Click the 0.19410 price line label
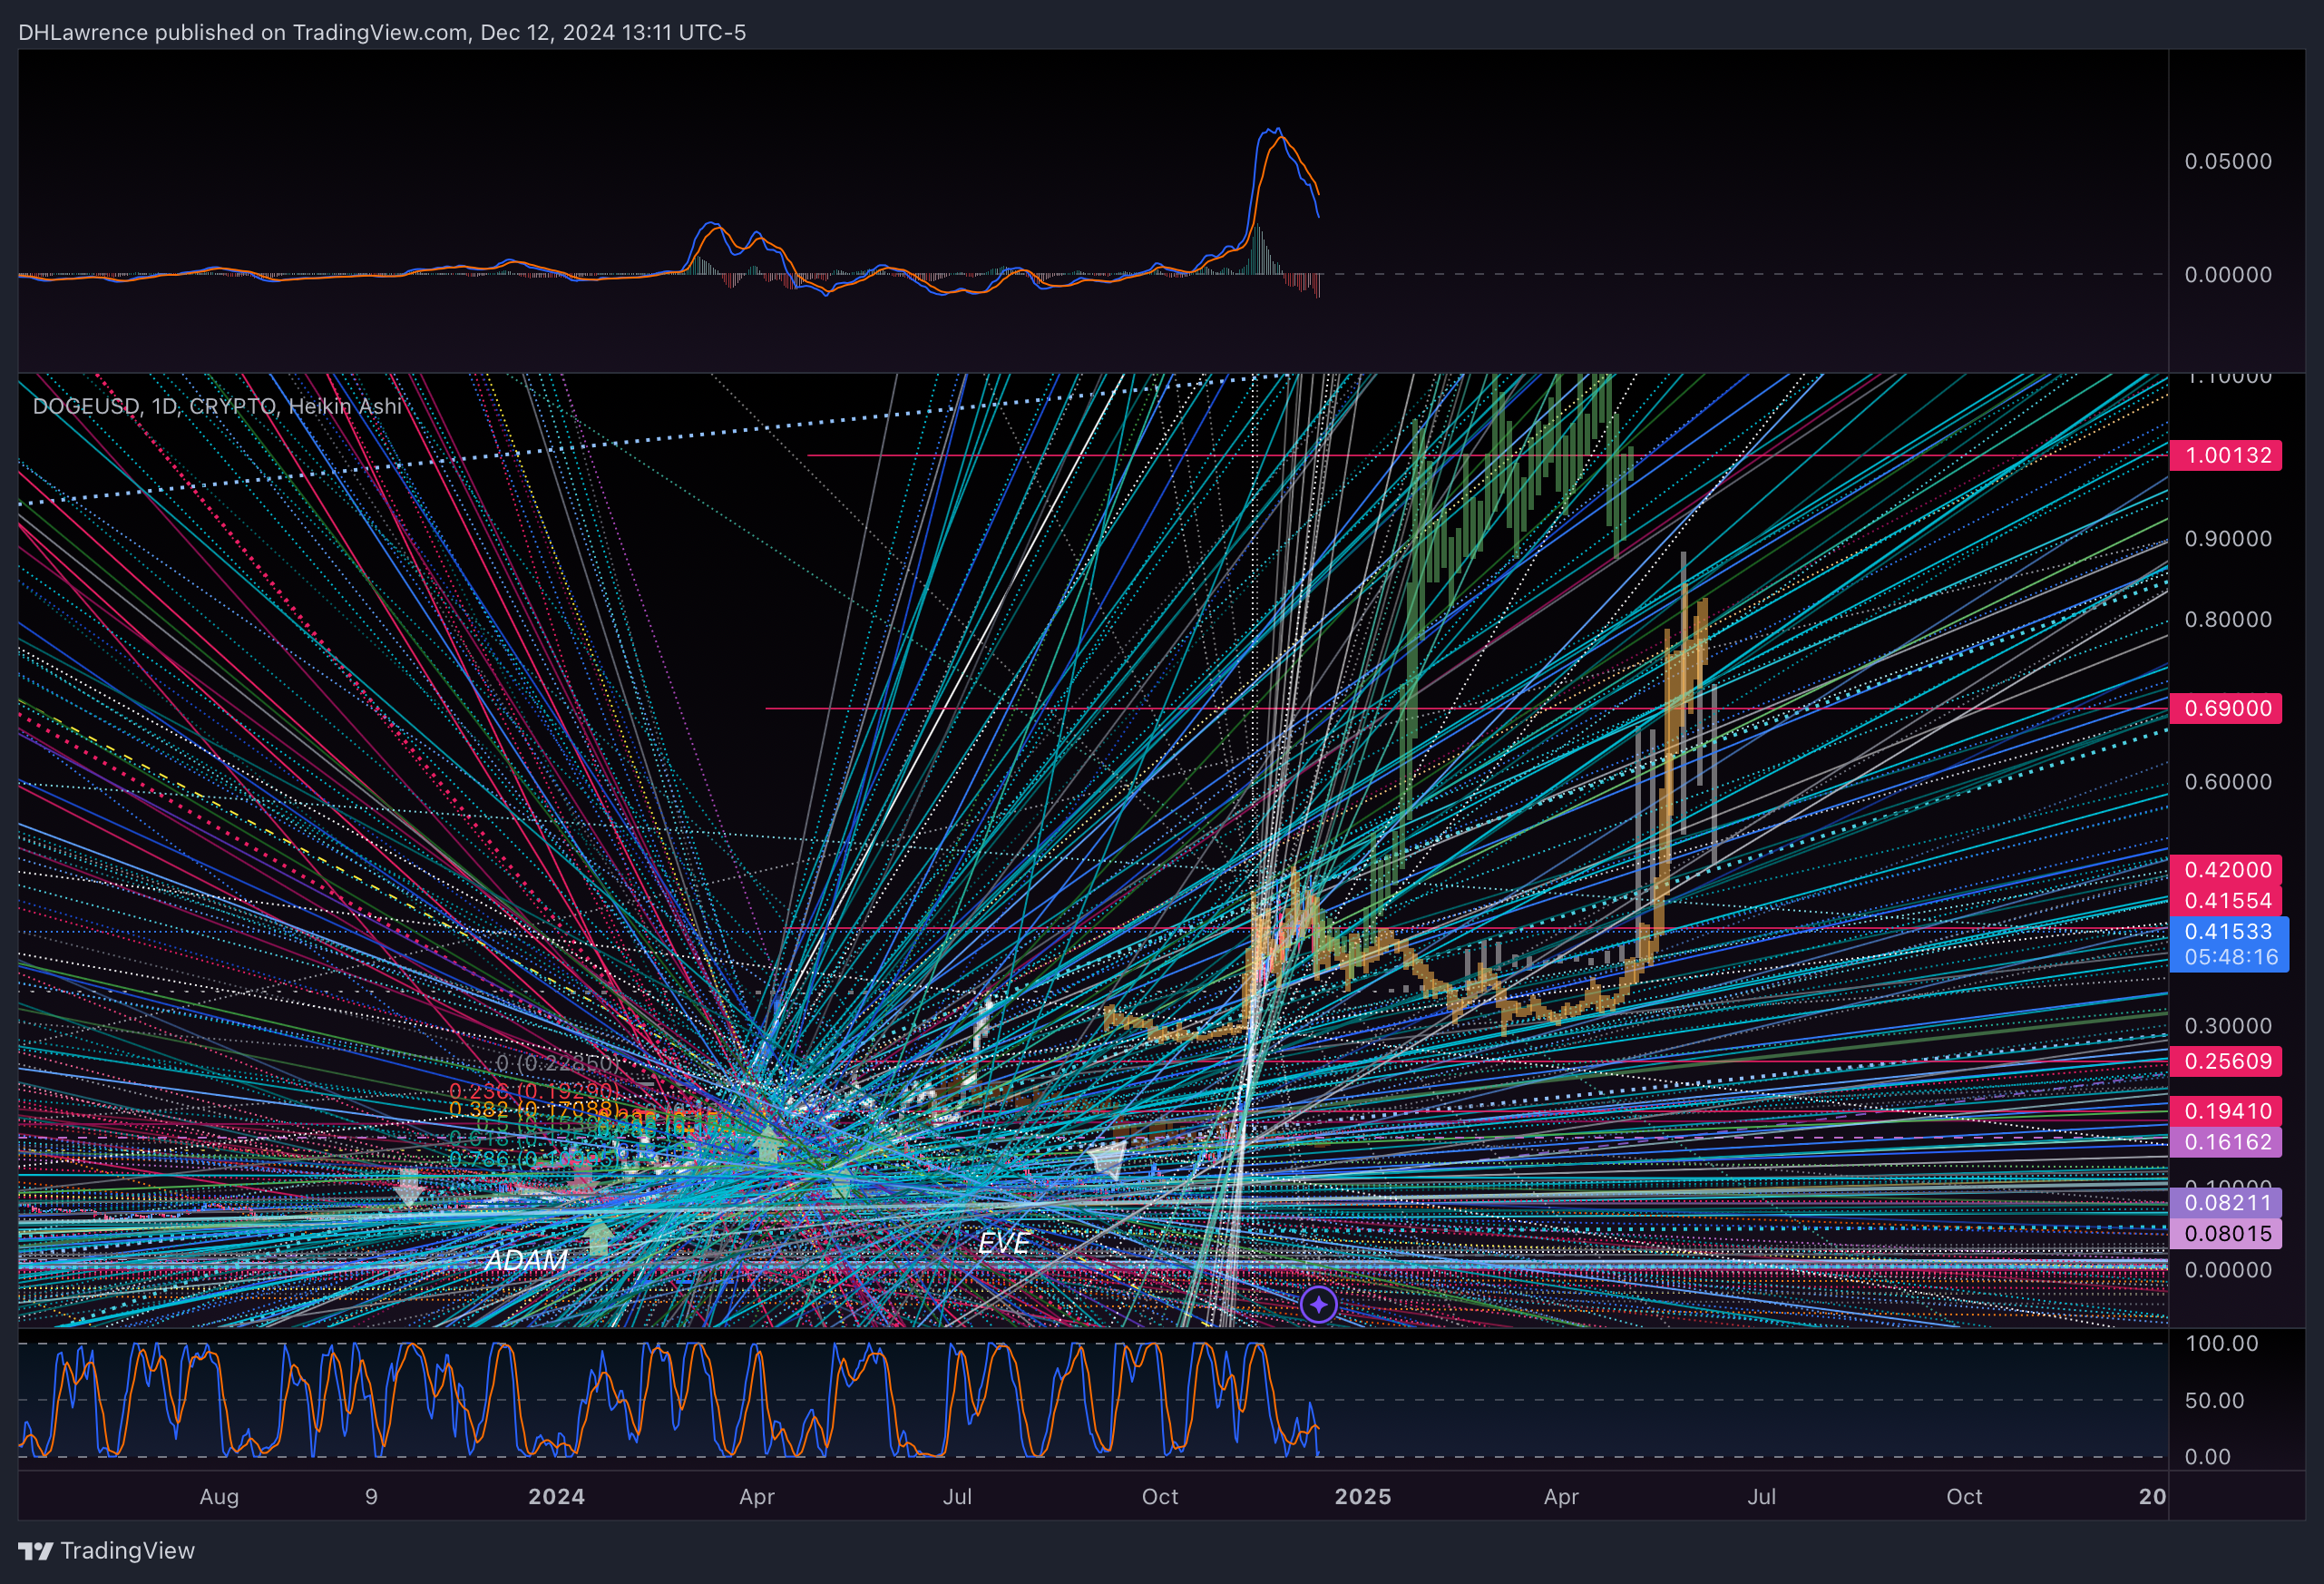This screenshot has width=2324, height=1584. [x=2225, y=1111]
